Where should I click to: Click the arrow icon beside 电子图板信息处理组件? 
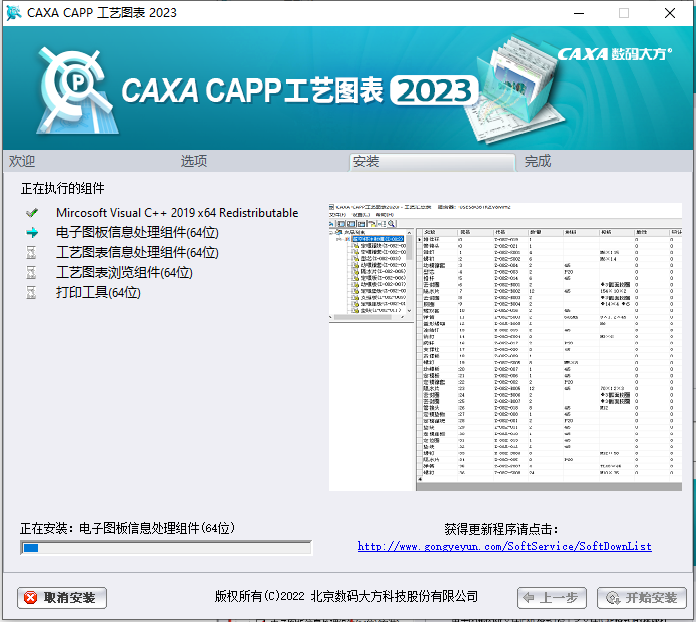pyautogui.click(x=32, y=233)
